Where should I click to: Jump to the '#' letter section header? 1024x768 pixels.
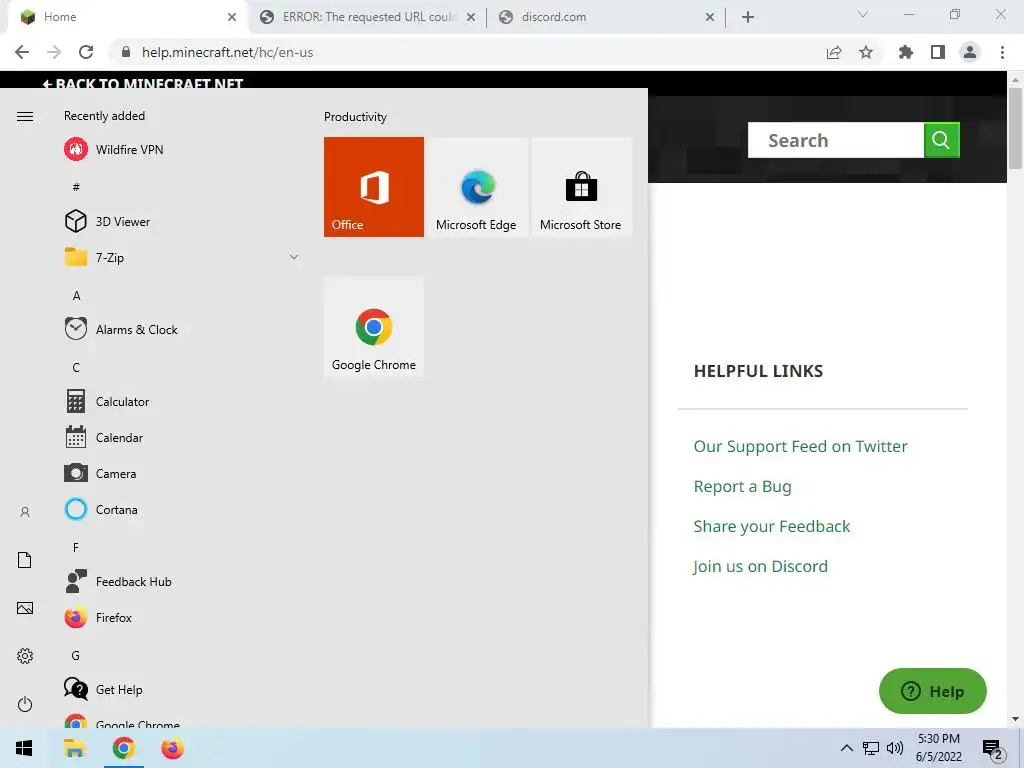tap(76, 187)
